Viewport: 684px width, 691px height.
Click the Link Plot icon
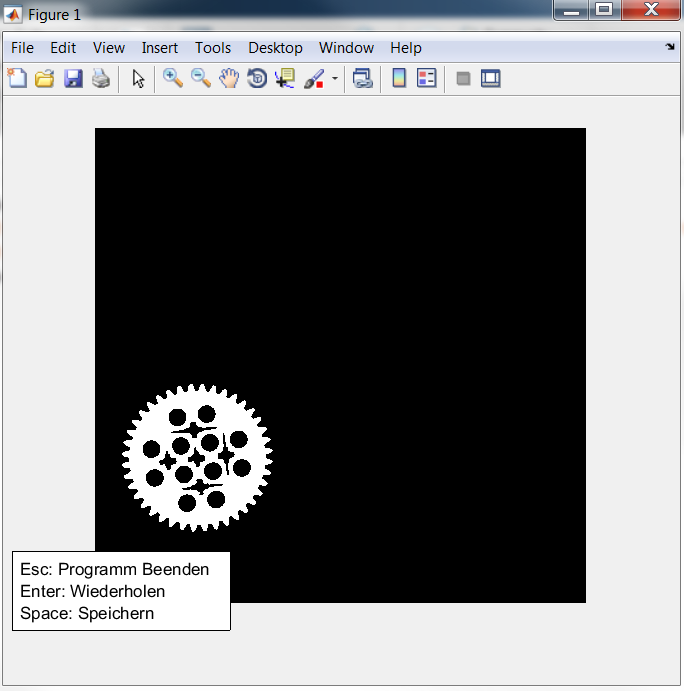point(363,78)
